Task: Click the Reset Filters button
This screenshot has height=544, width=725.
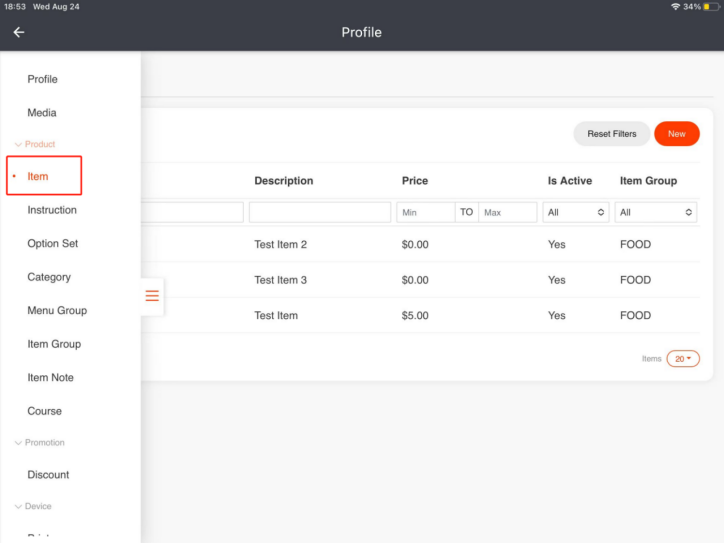Action: click(x=611, y=134)
